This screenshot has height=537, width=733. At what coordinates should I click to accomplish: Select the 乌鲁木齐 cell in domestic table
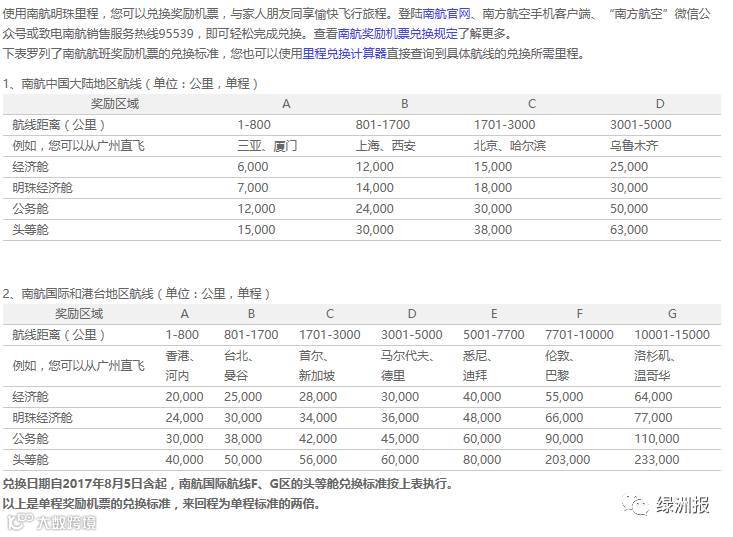634,146
